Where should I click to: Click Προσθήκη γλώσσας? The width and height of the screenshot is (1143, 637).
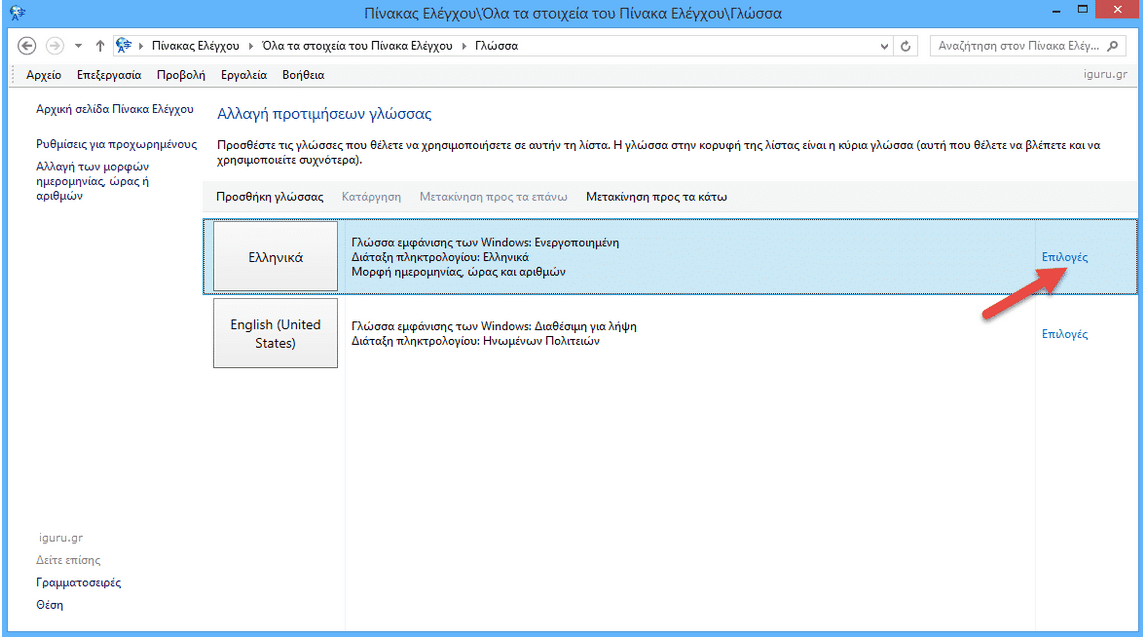click(270, 197)
